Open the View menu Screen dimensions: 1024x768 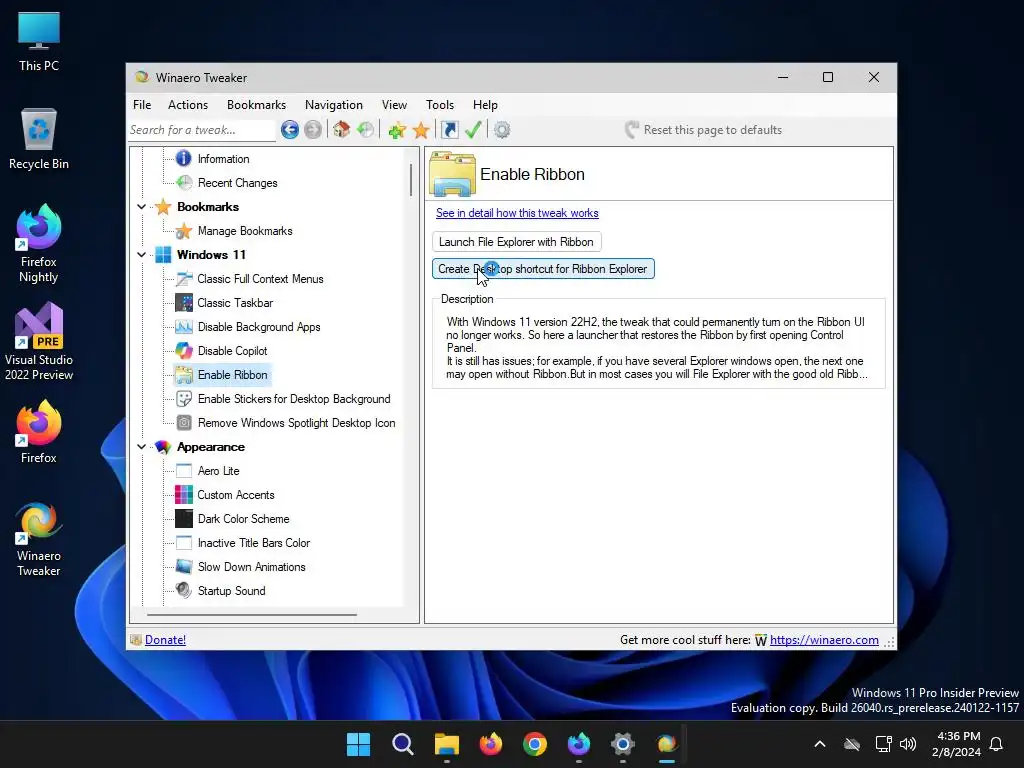(x=394, y=104)
